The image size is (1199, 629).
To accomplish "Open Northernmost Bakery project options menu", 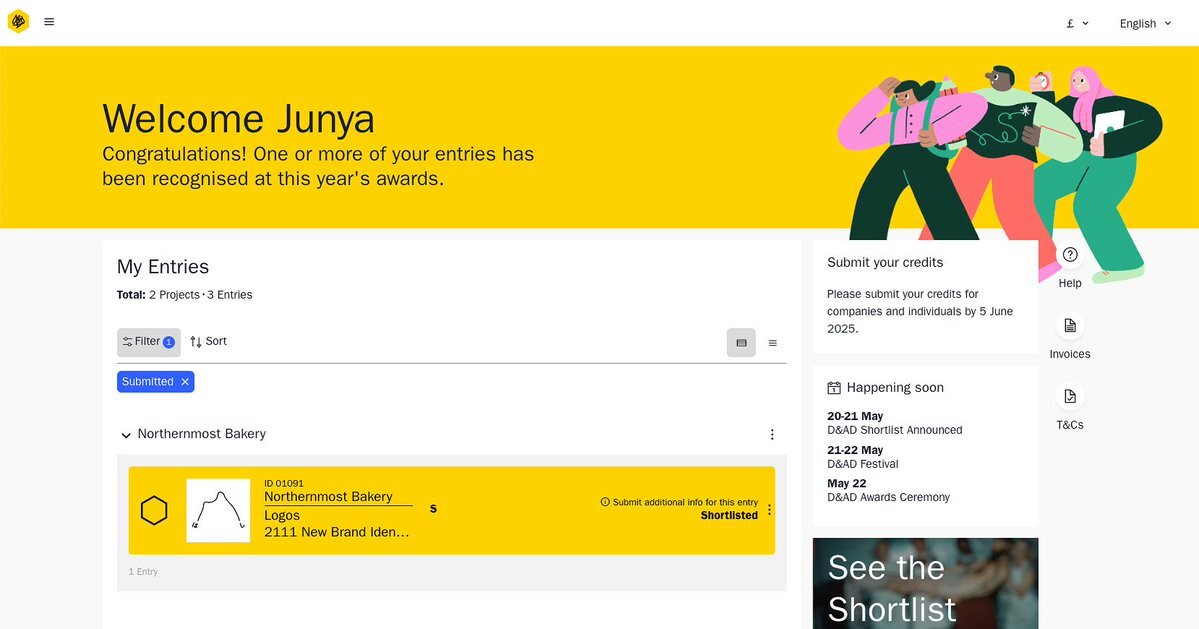I will pyautogui.click(x=772, y=435).
